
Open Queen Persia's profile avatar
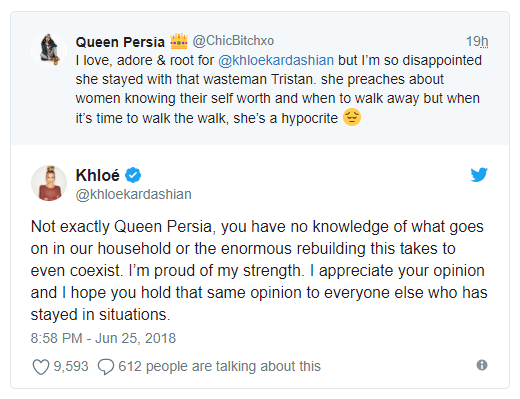click(49, 50)
